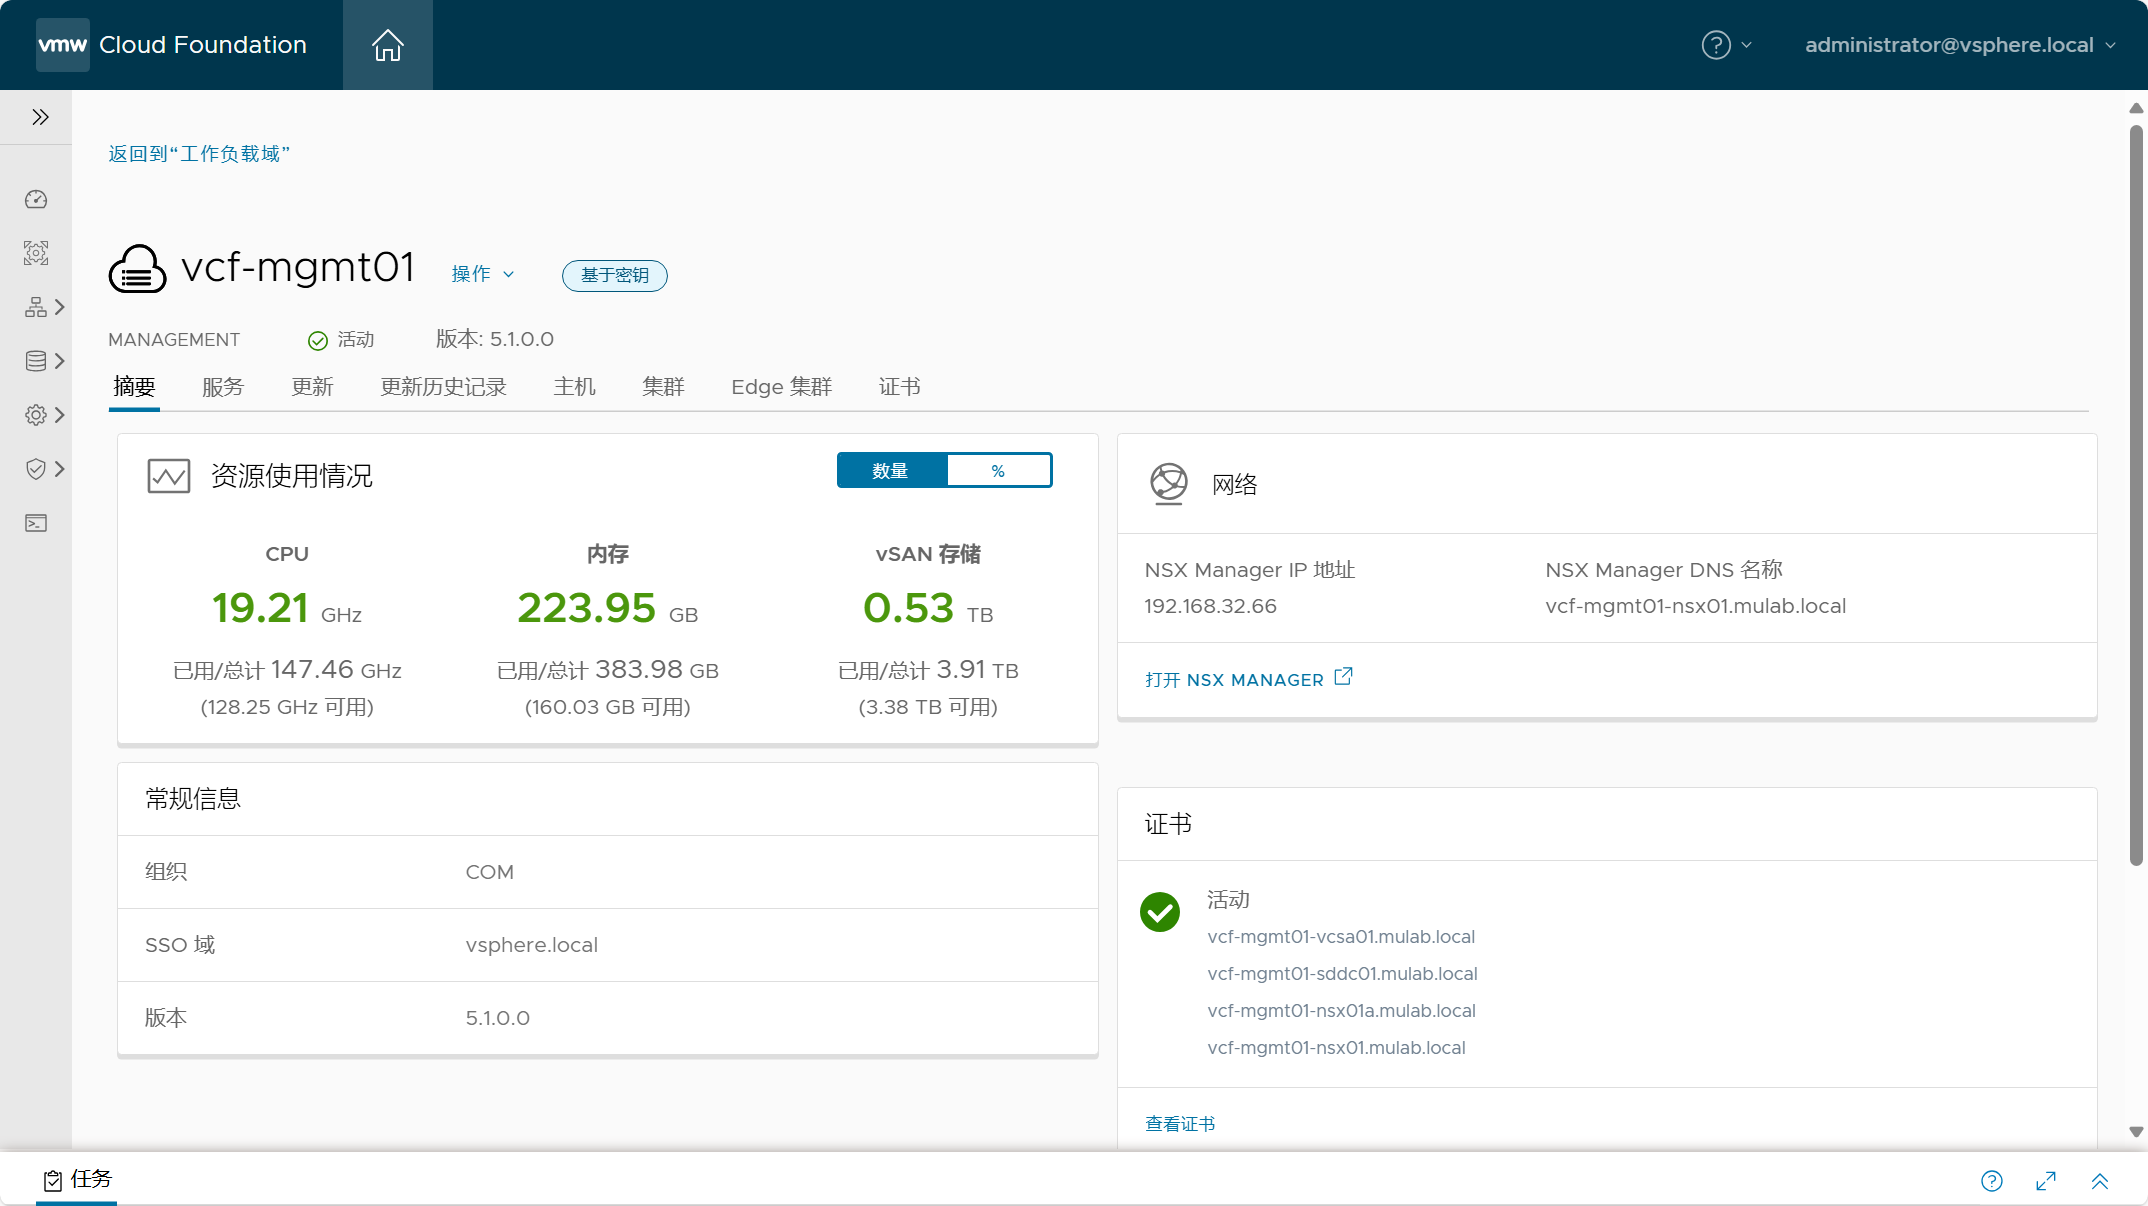Click the scrollbar up arrow
This screenshot has height=1206, width=2148.
(2136, 108)
